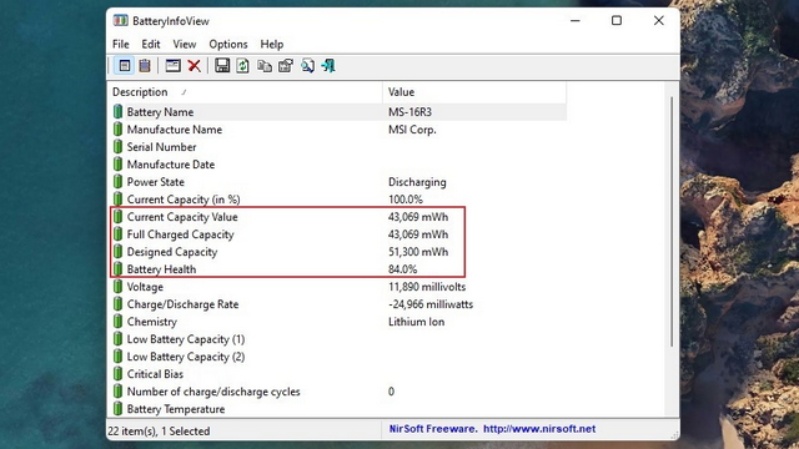Click the Find magnifier toolbar icon
Image resolution: width=799 pixels, height=449 pixels.
pyautogui.click(x=307, y=66)
